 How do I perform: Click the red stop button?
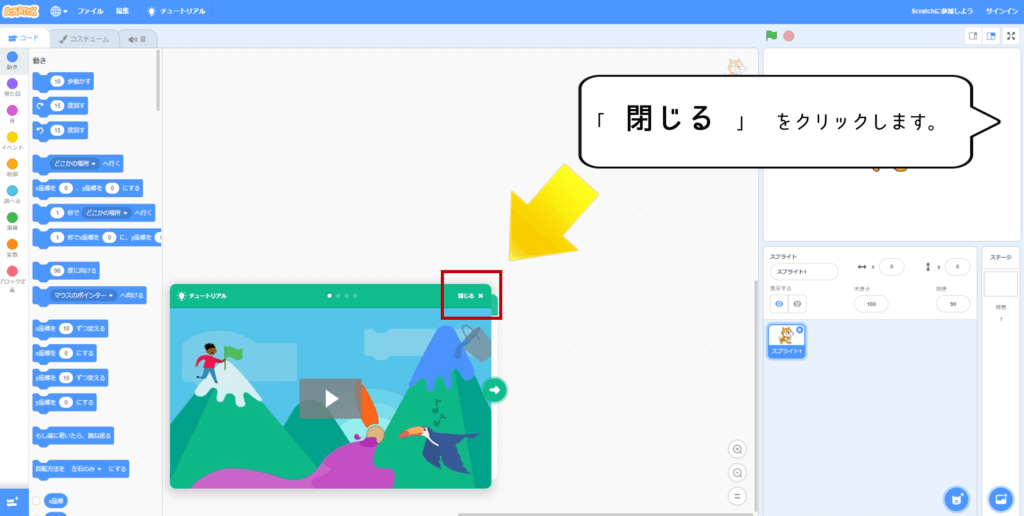click(788, 36)
